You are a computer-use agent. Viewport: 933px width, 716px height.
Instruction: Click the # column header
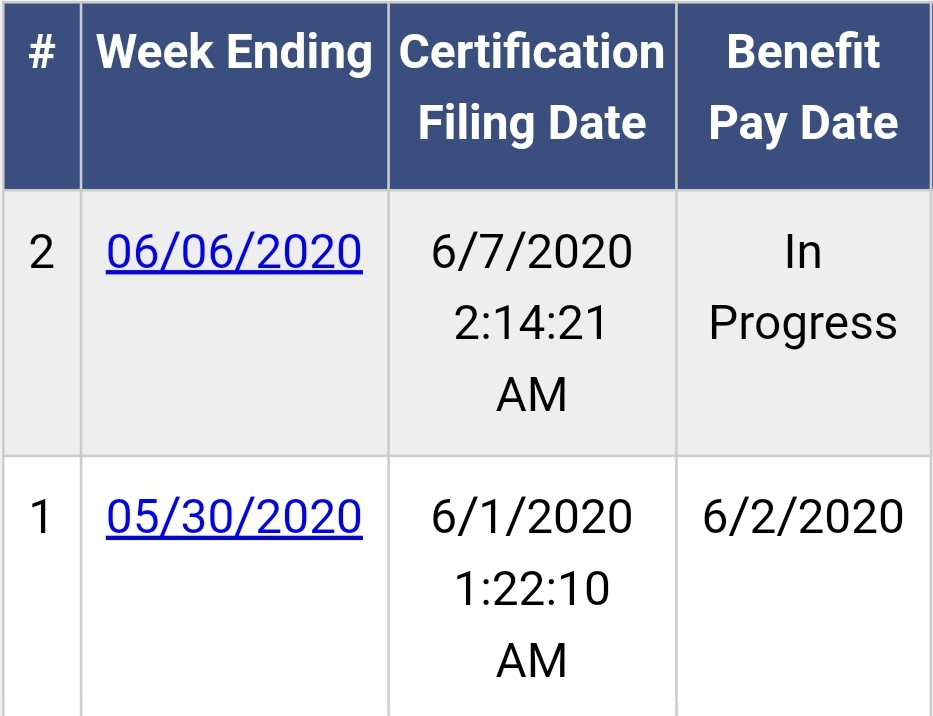[41, 52]
